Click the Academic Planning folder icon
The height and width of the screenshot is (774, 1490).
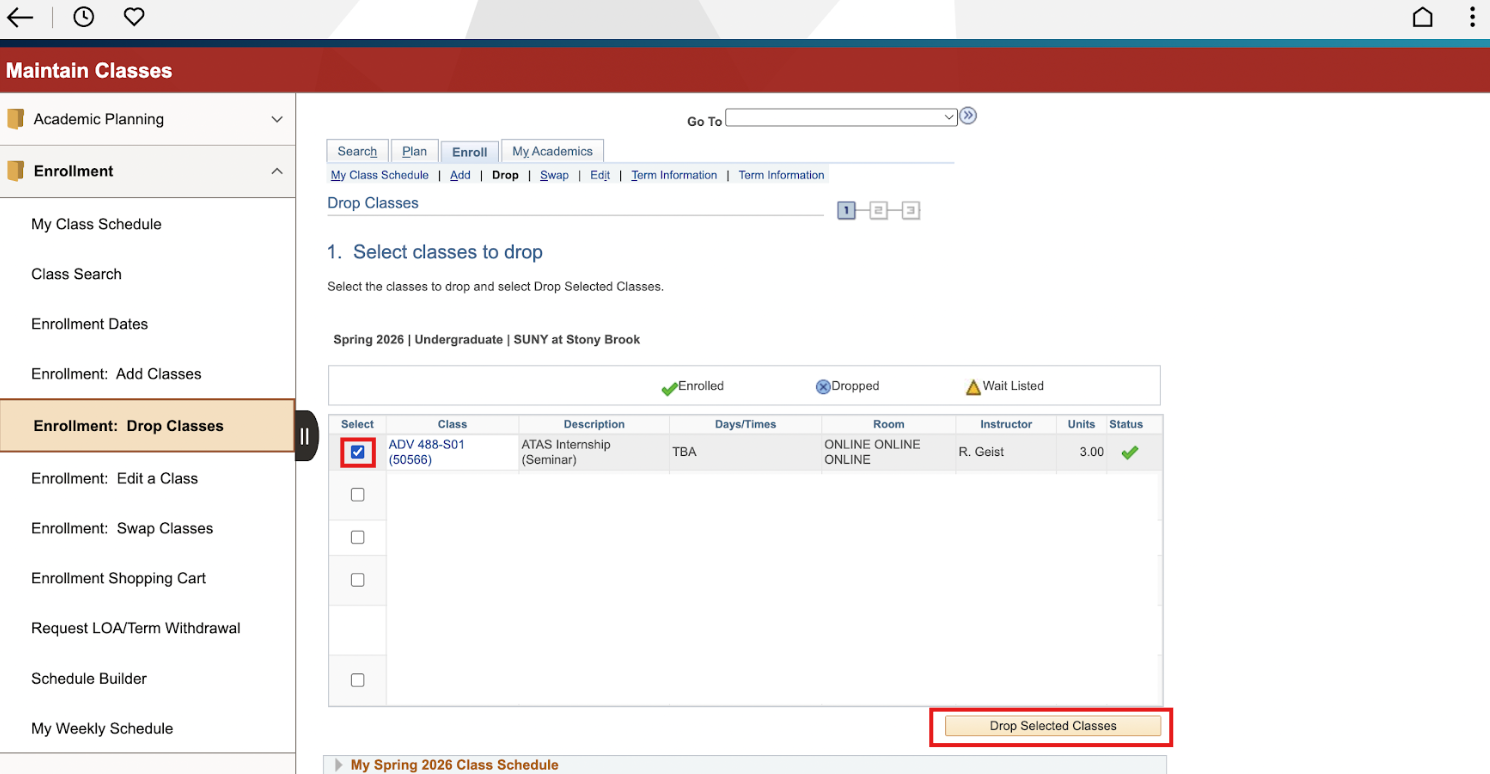click(x=15, y=119)
